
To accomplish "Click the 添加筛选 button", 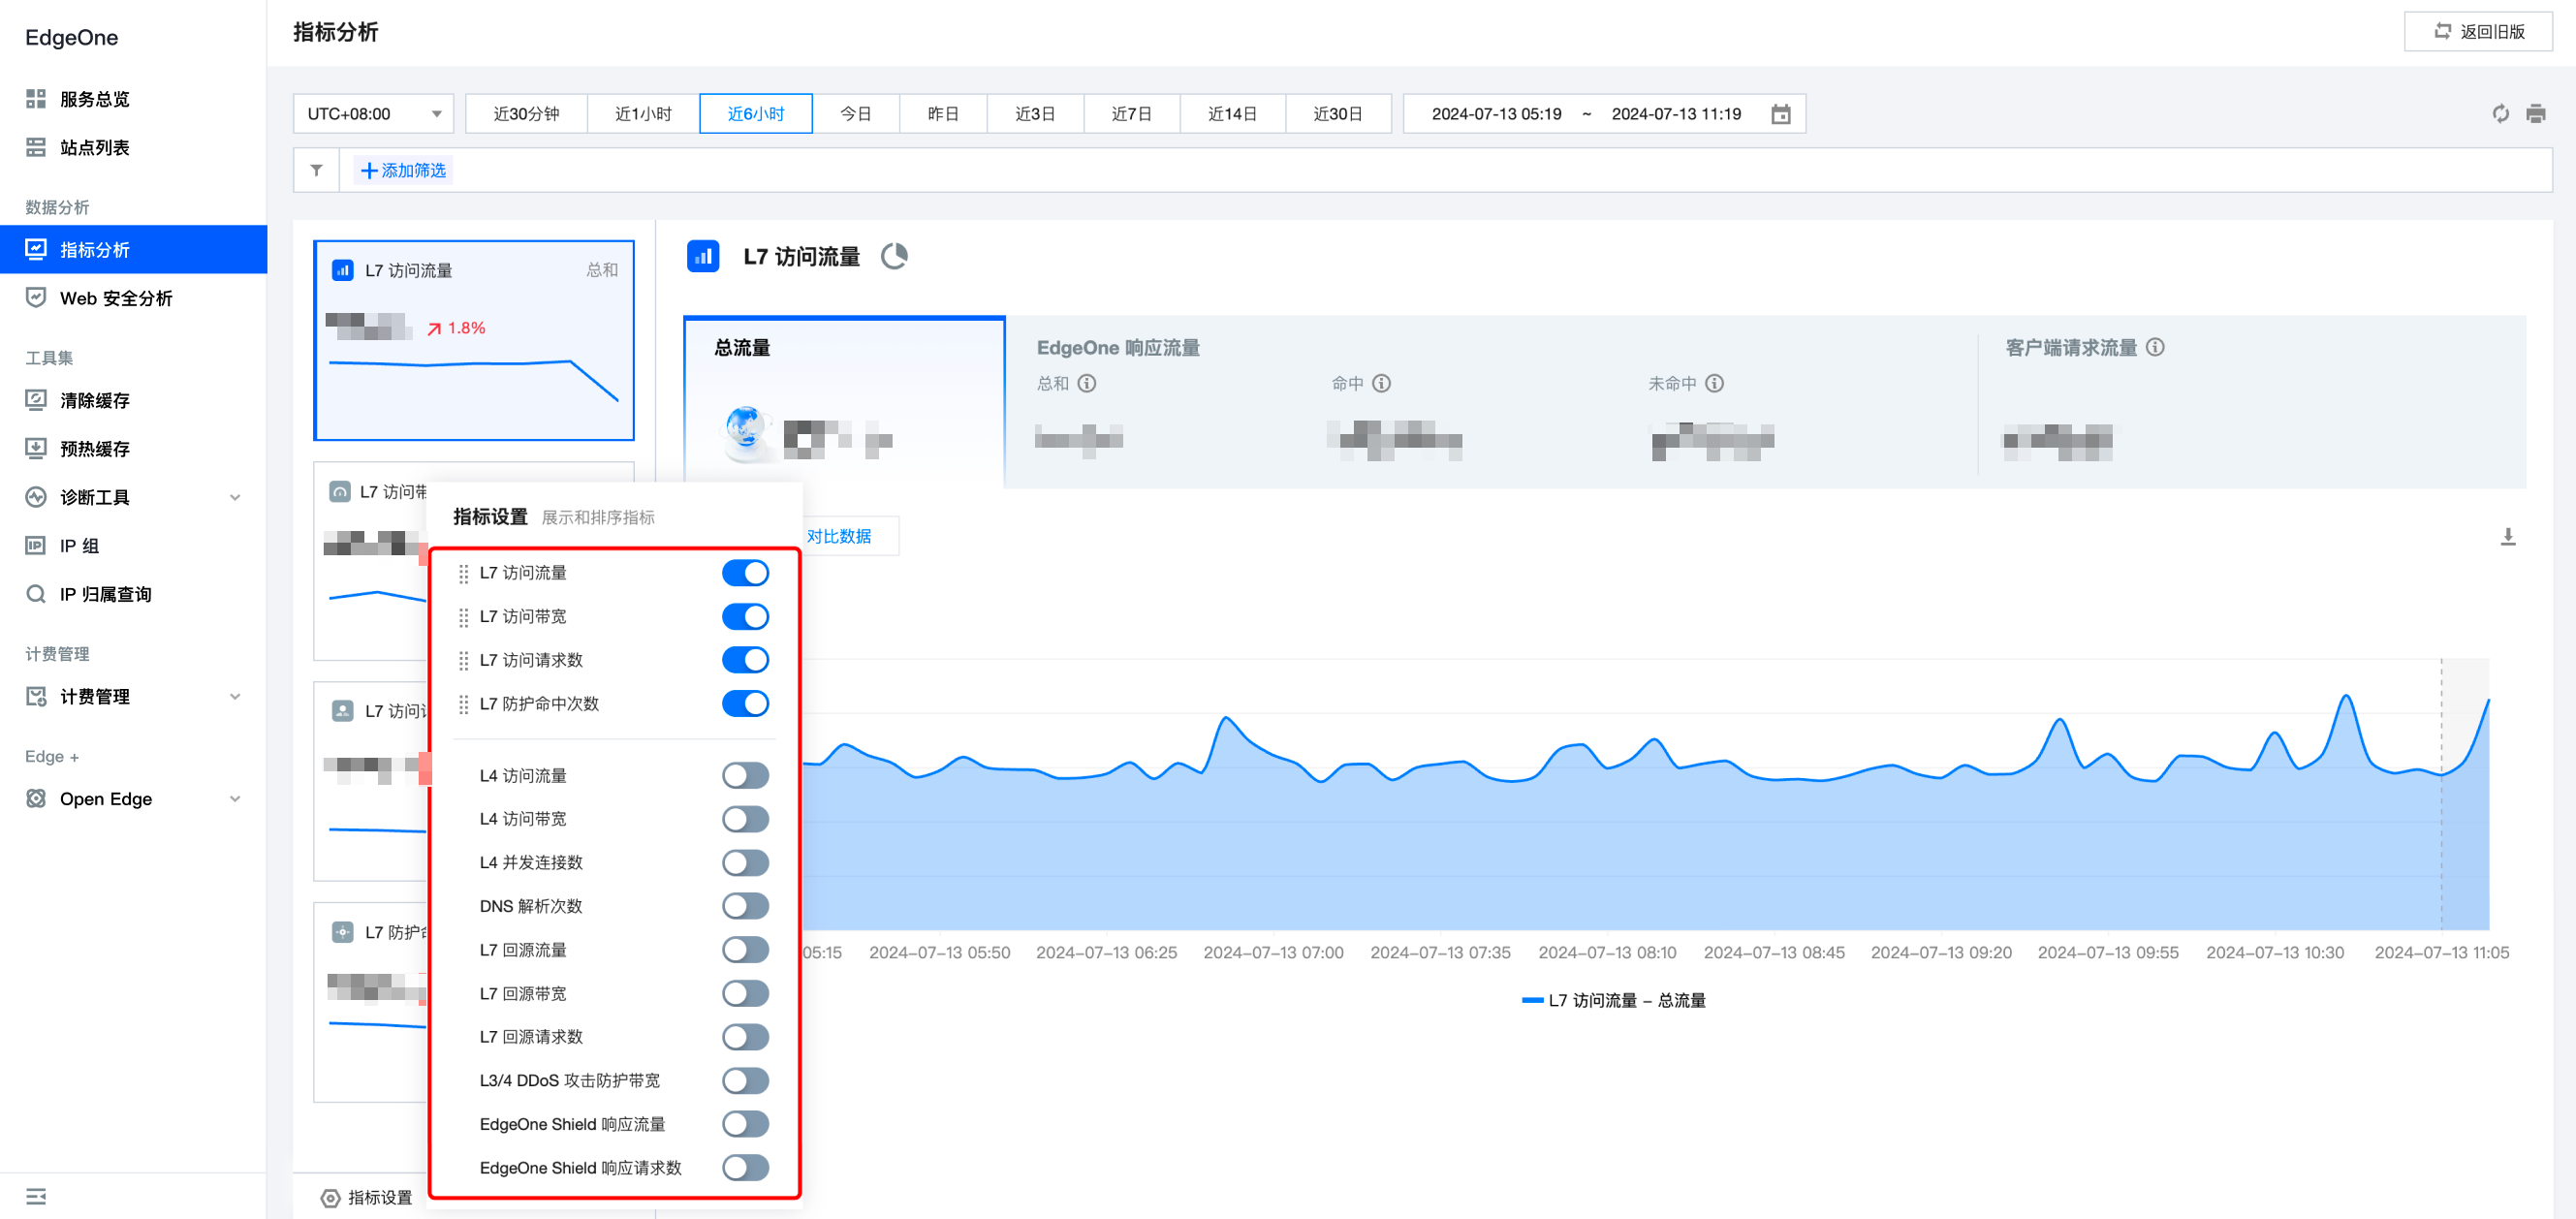I will [x=403, y=170].
